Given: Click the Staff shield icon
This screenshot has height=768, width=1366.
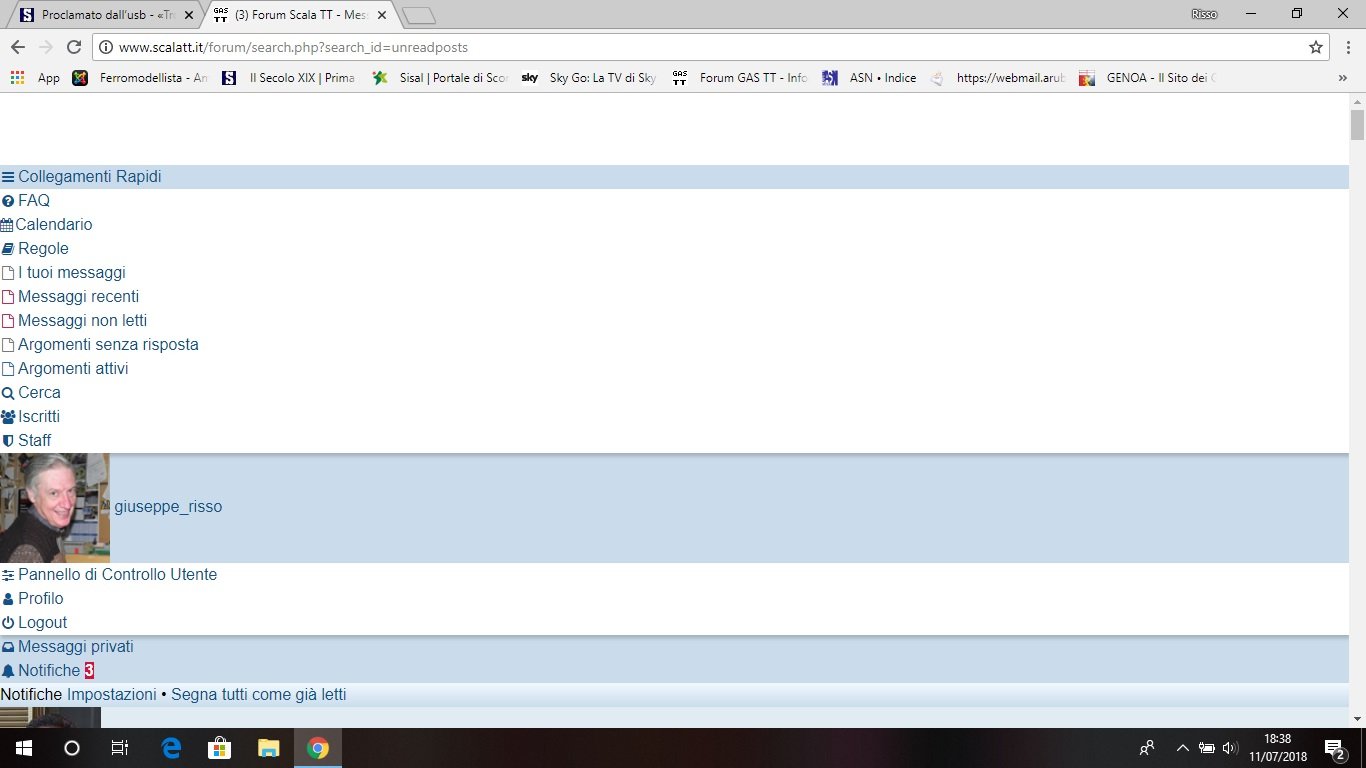Looking at the screenshot, I should tap(8, 441).
